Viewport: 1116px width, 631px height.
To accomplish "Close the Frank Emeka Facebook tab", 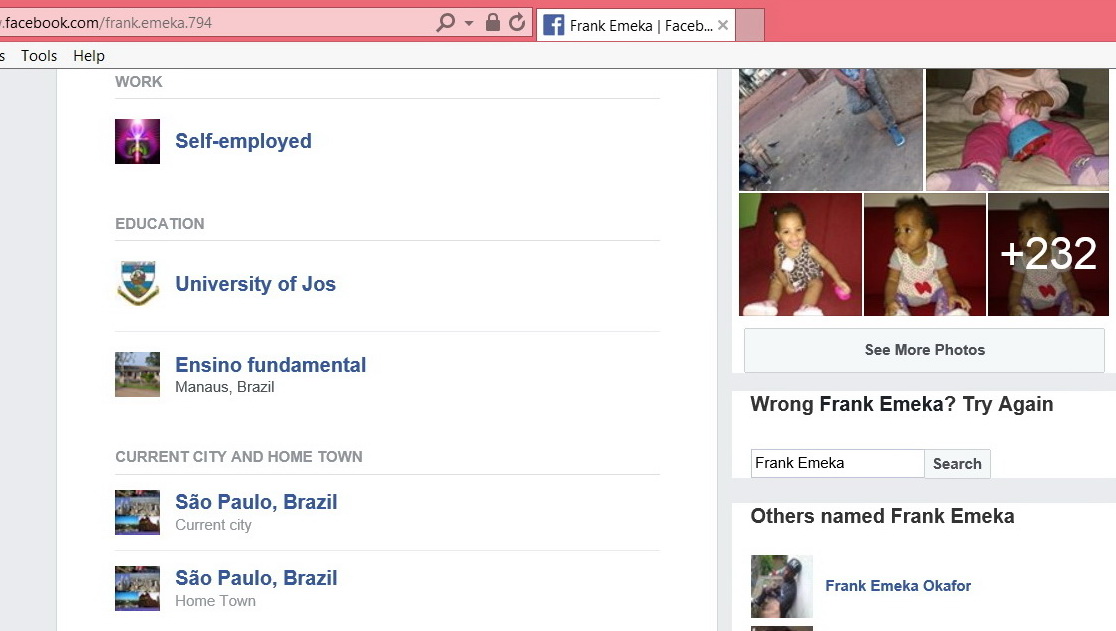I will 723,25.
